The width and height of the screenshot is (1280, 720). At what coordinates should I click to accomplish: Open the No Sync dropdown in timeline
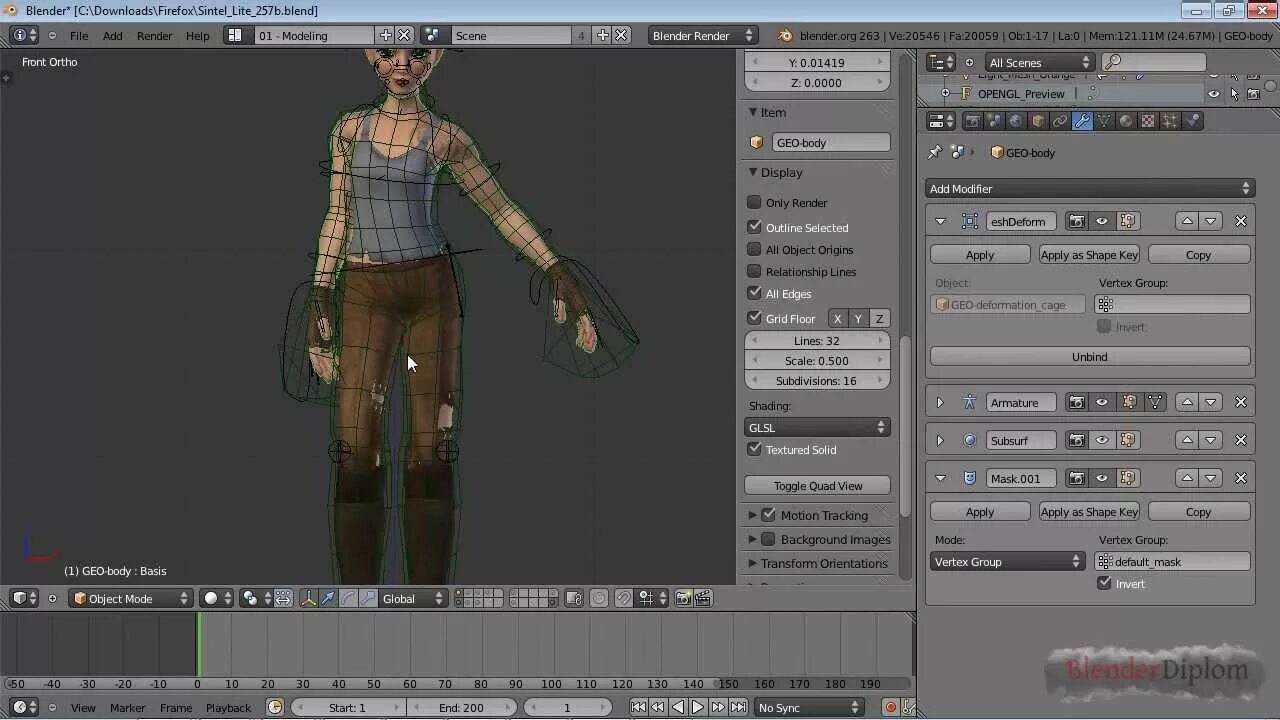(x=808, y=707)
